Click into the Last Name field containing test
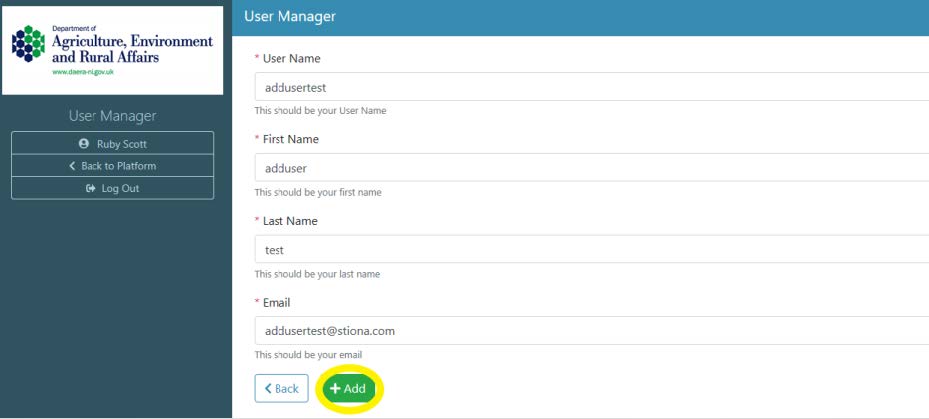 [590, 250]
